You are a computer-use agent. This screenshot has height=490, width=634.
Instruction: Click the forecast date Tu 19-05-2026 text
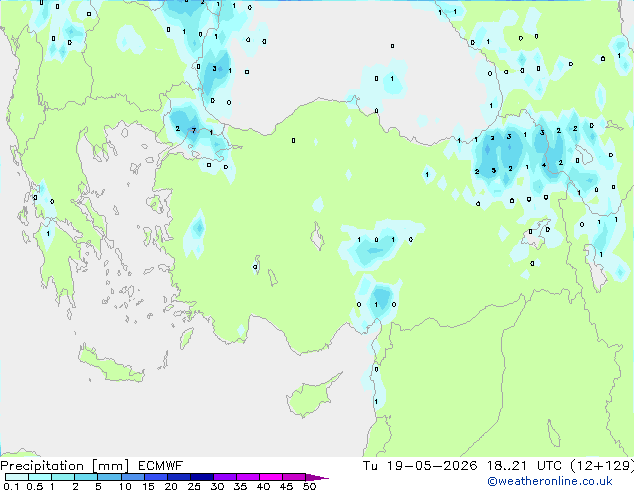(x=420, y=466)
